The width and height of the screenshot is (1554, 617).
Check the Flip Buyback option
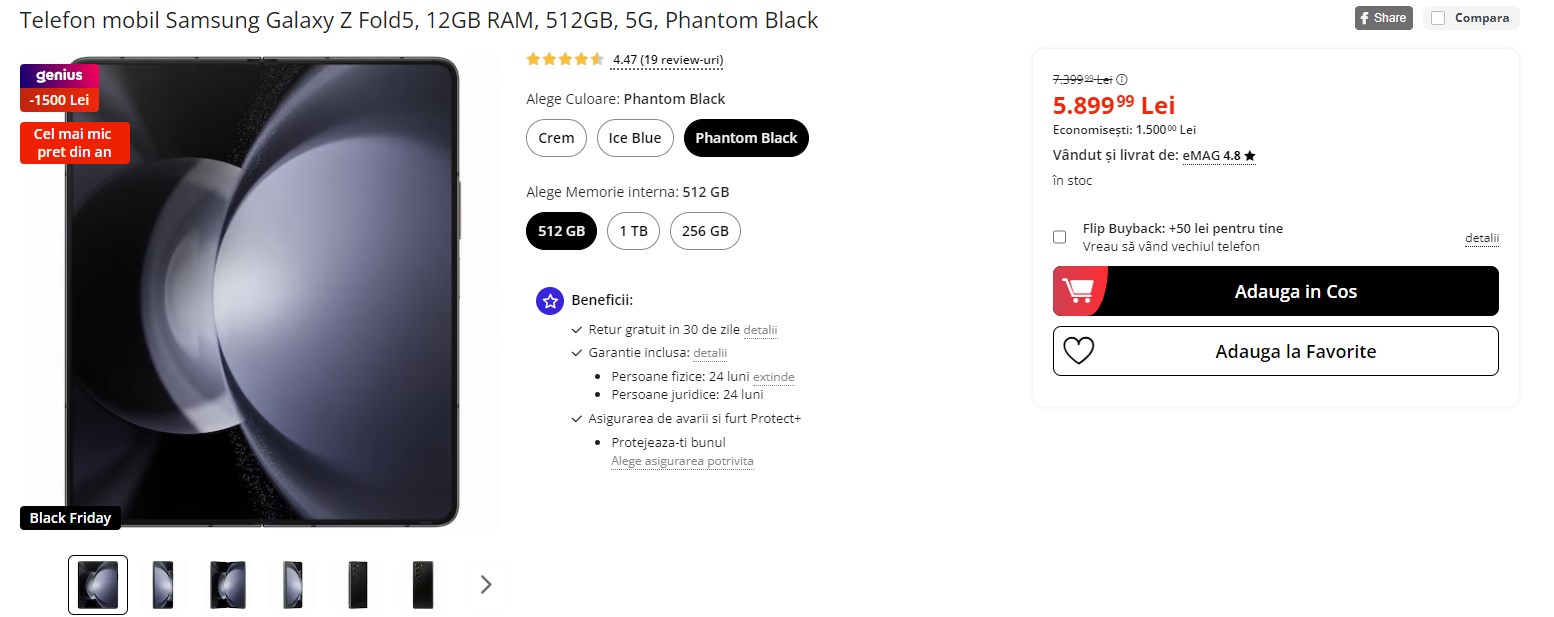1059,236
